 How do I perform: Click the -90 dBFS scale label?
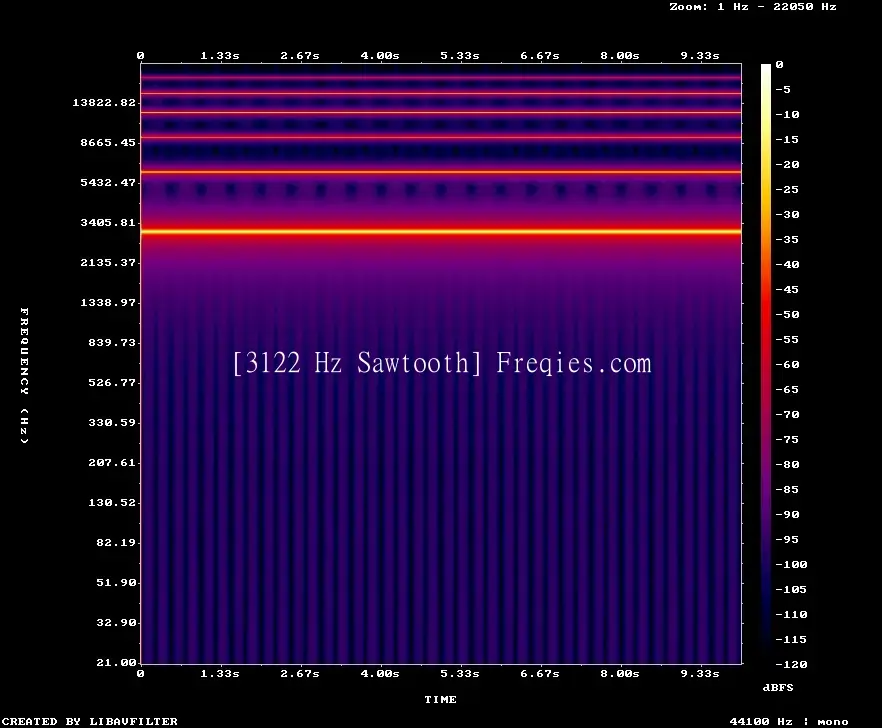pyautogui.click(x=787, y=515)
